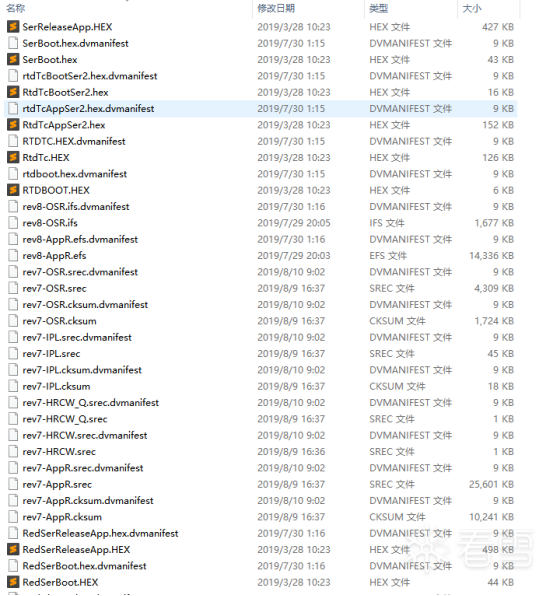This screenshot has height=596, width=554.
Task: Click the RTDTC.HEX.dvmanifest file icon
Action: [x=13, y=141]
